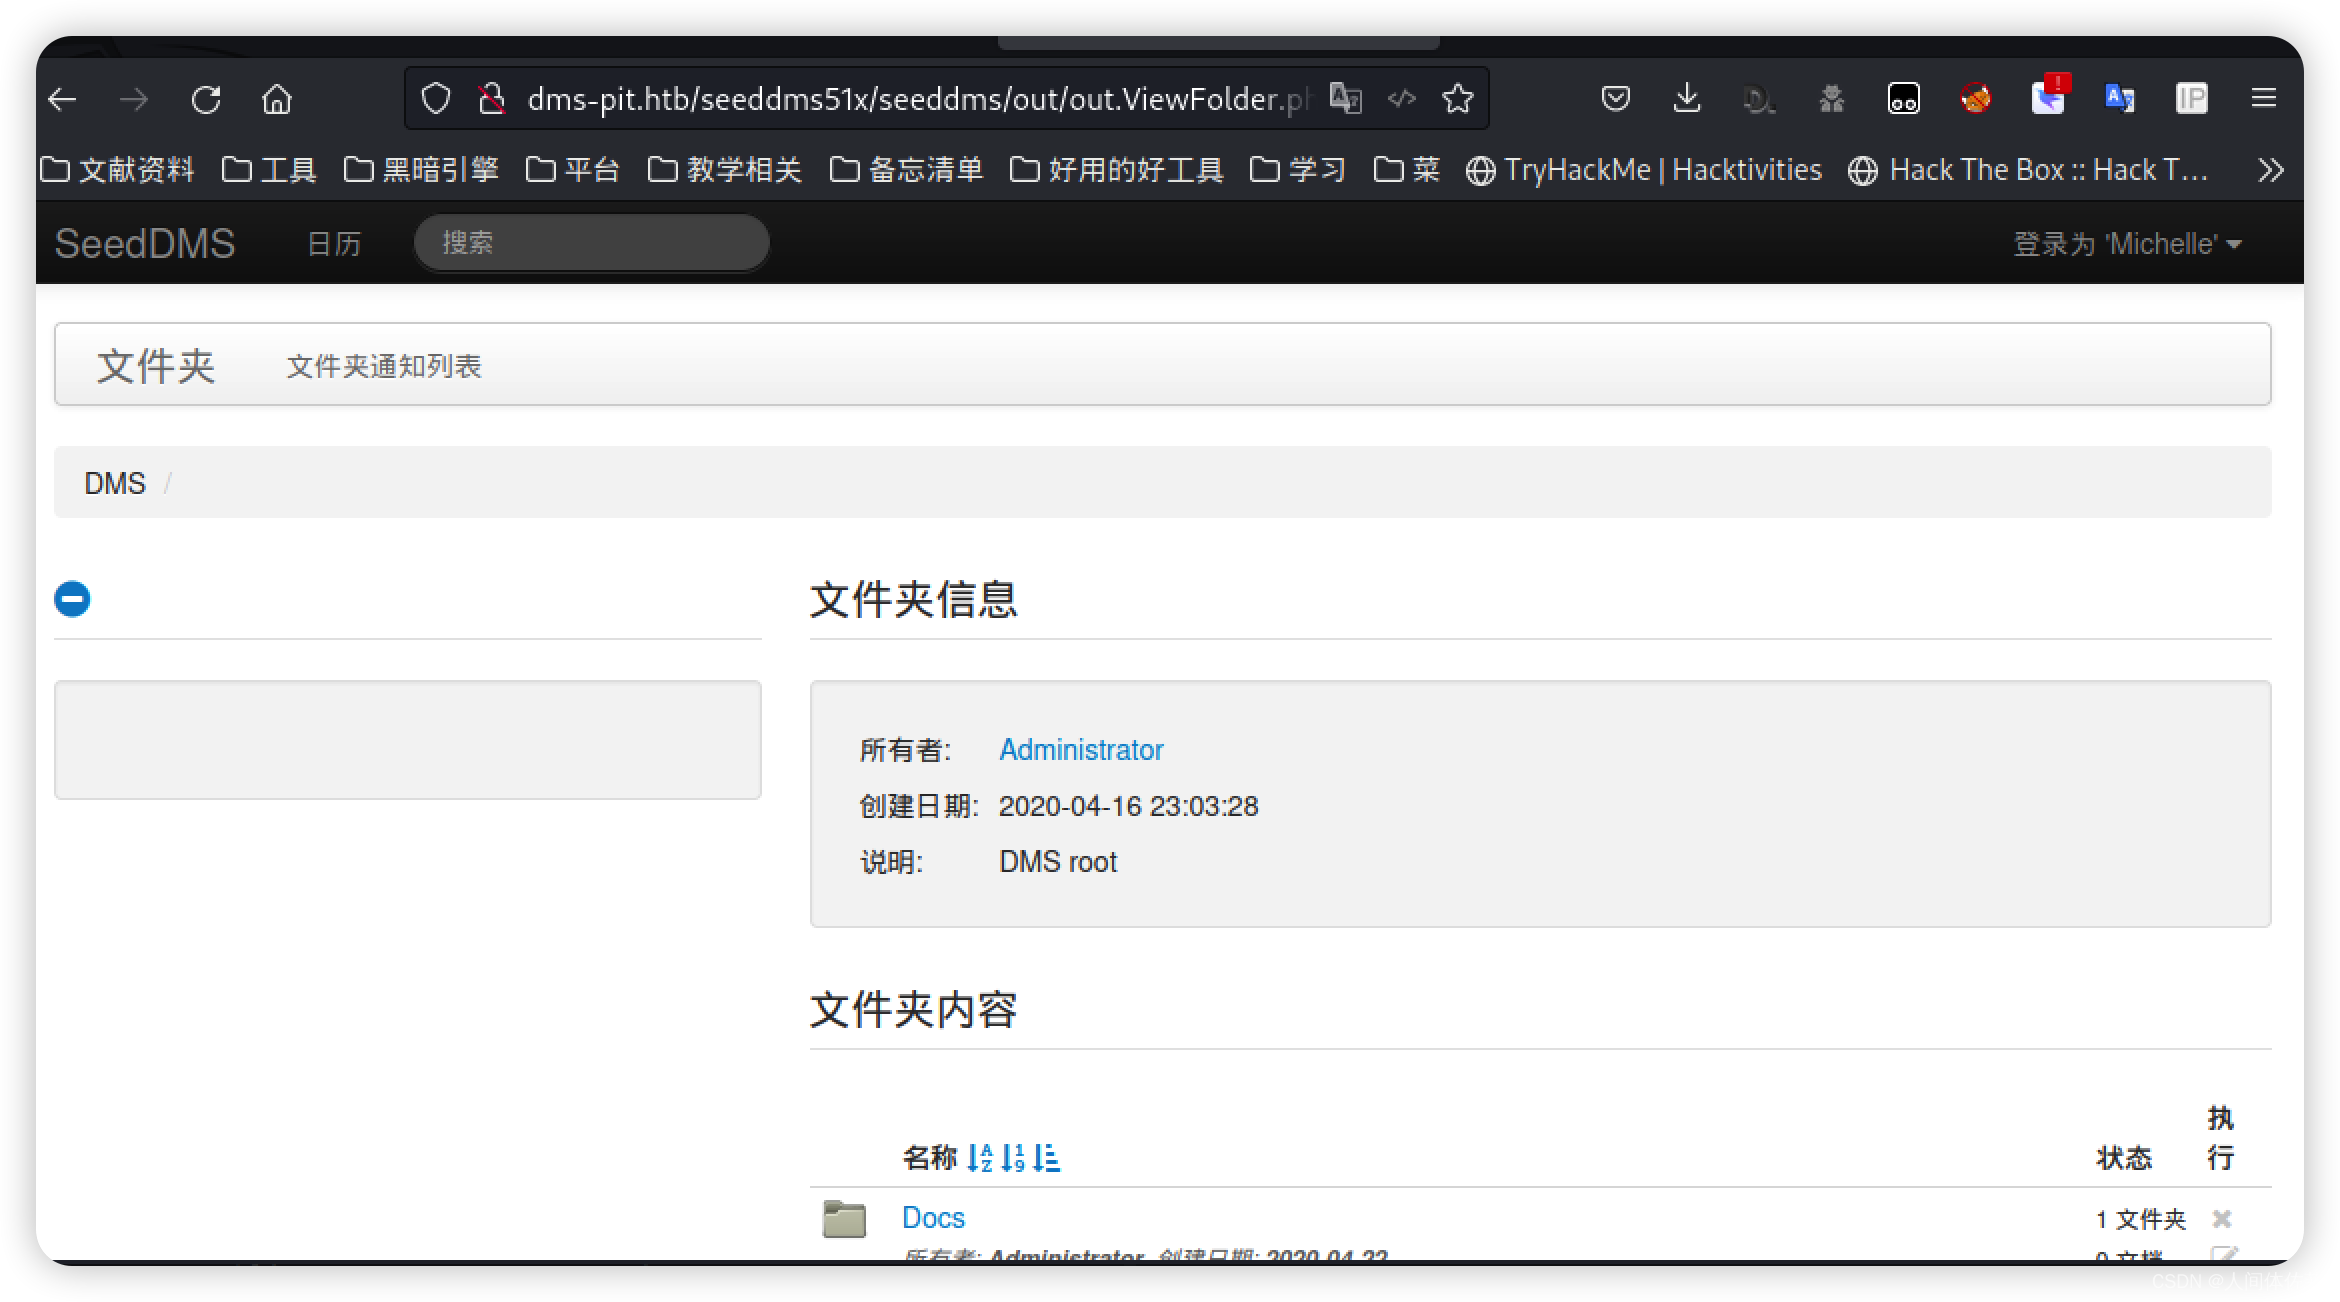The height and width of the screenshot is (1302, 2340).
Task: Open the 学习 bookmark folder
Action: pos(1298,170)
